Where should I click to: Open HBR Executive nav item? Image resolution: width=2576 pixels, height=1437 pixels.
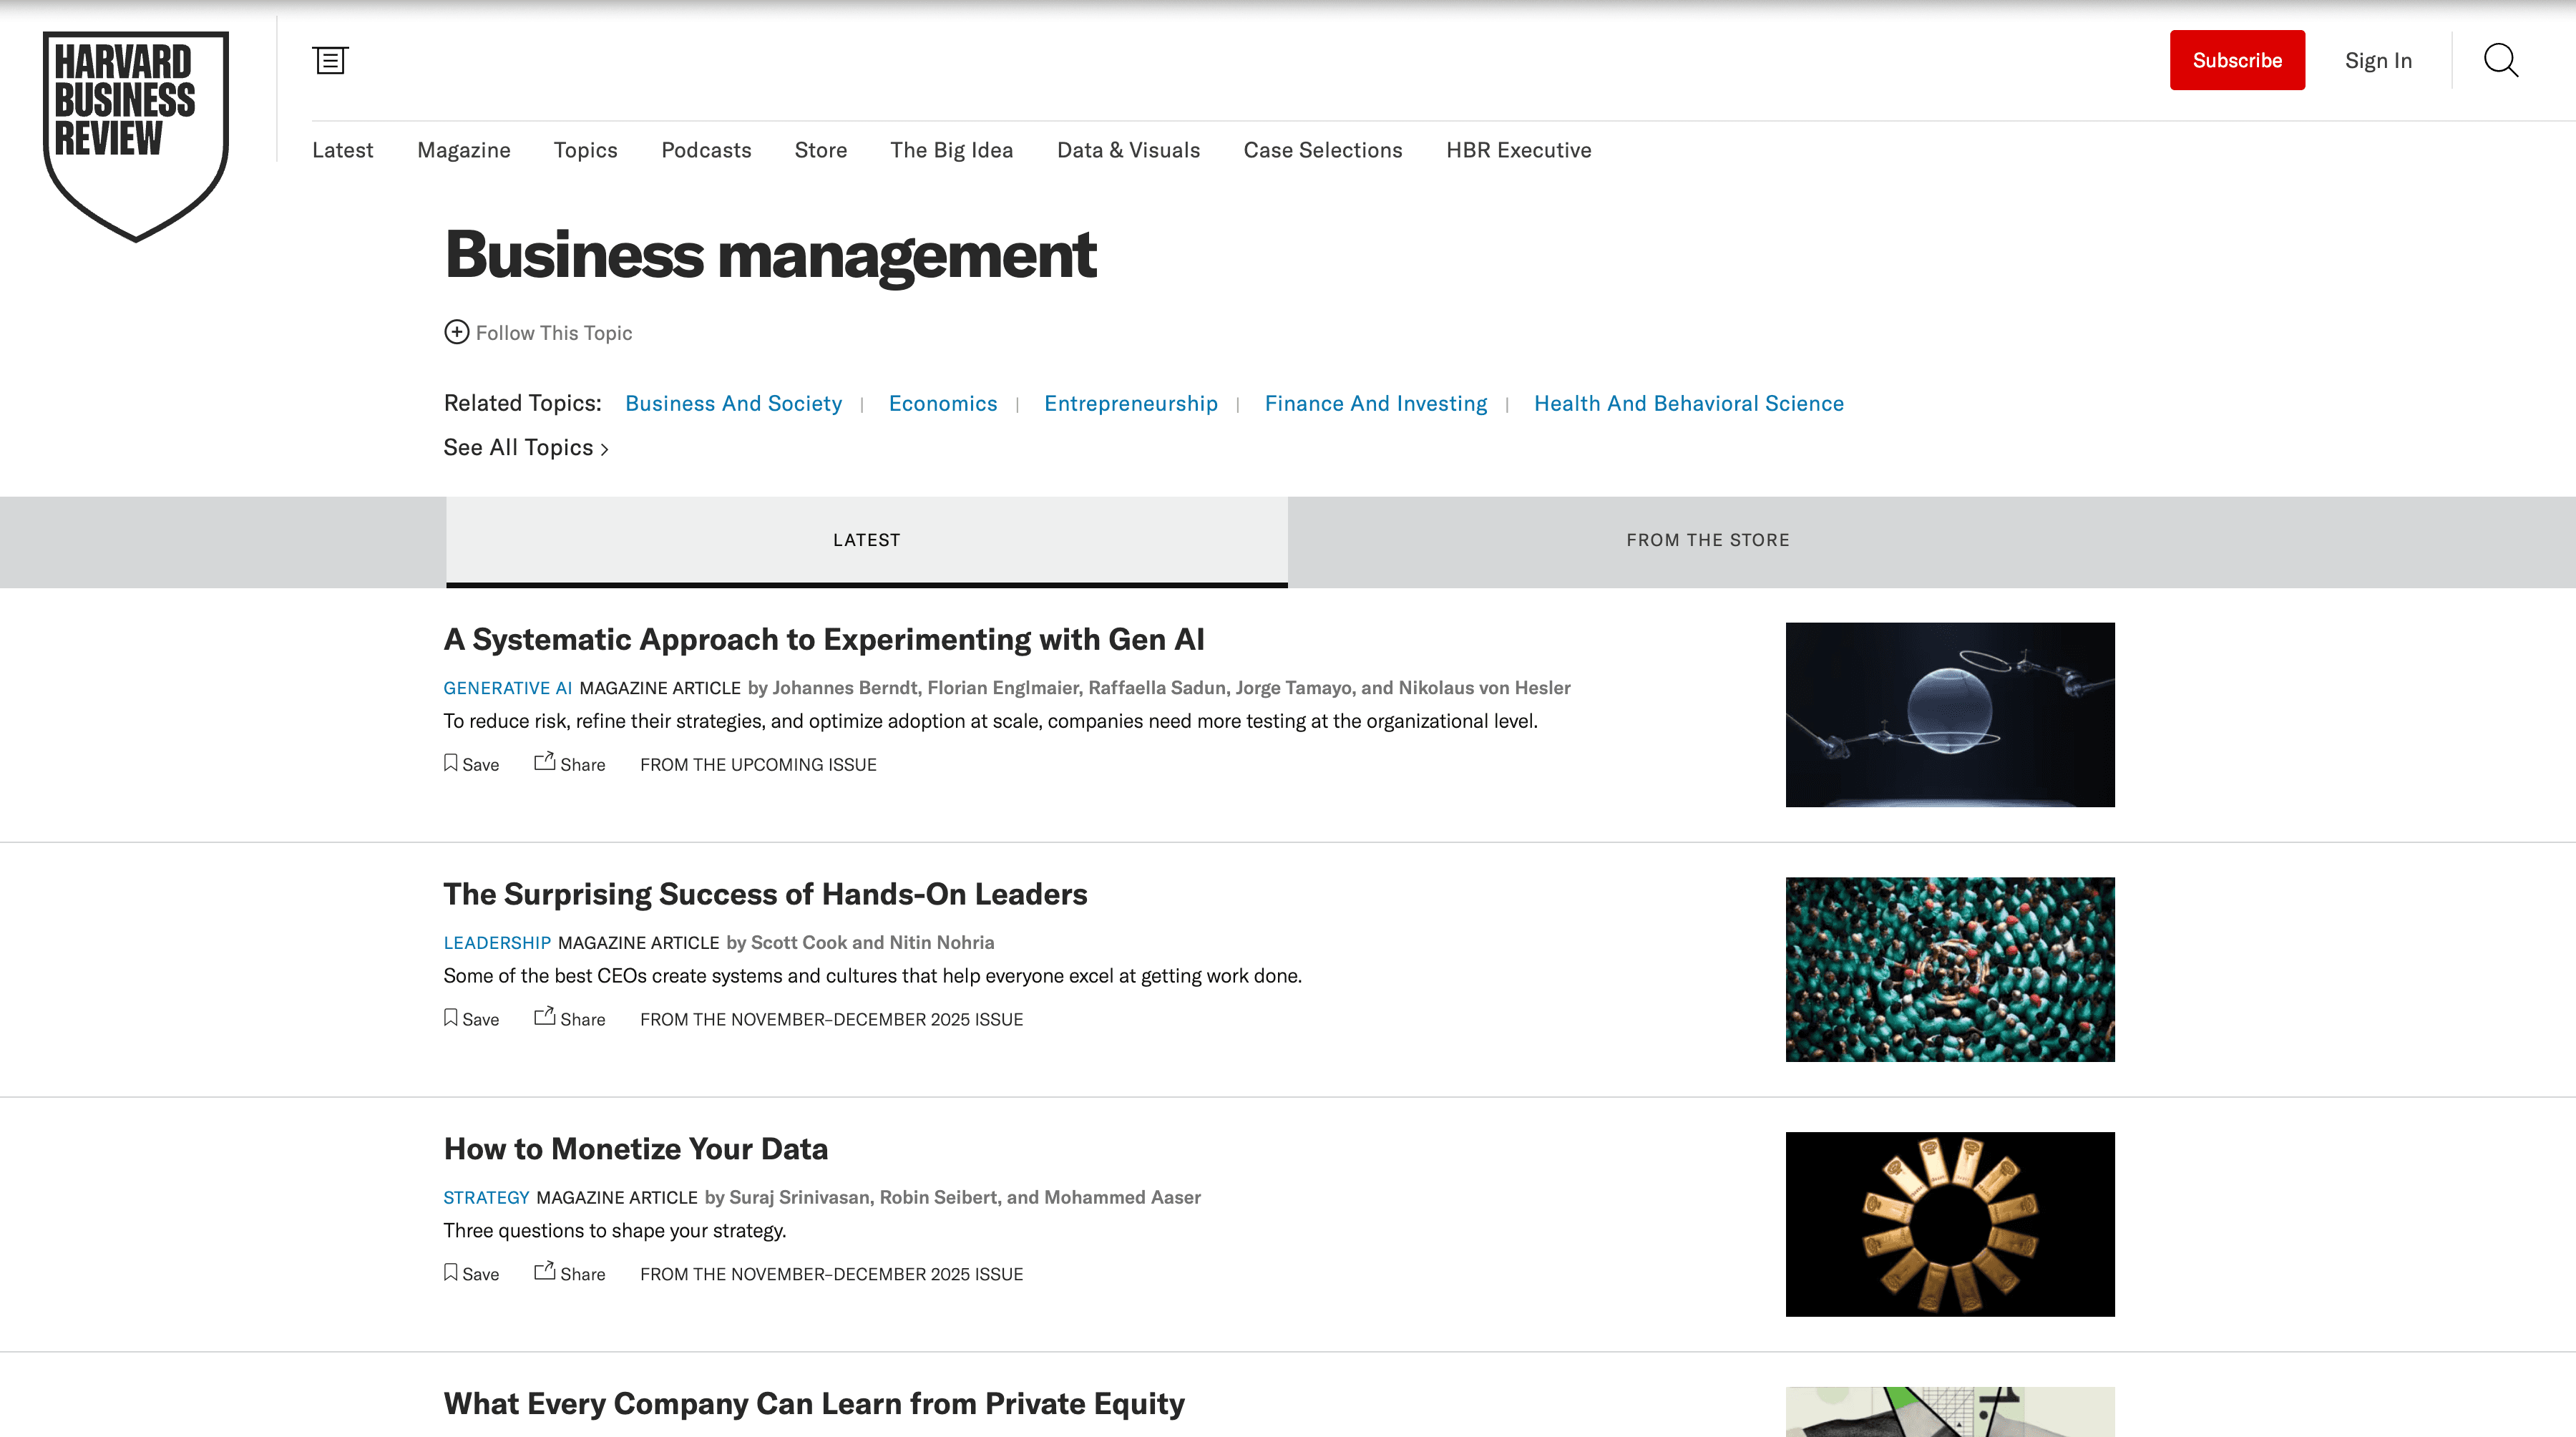pyautogui.click(x=1518, y=150)
